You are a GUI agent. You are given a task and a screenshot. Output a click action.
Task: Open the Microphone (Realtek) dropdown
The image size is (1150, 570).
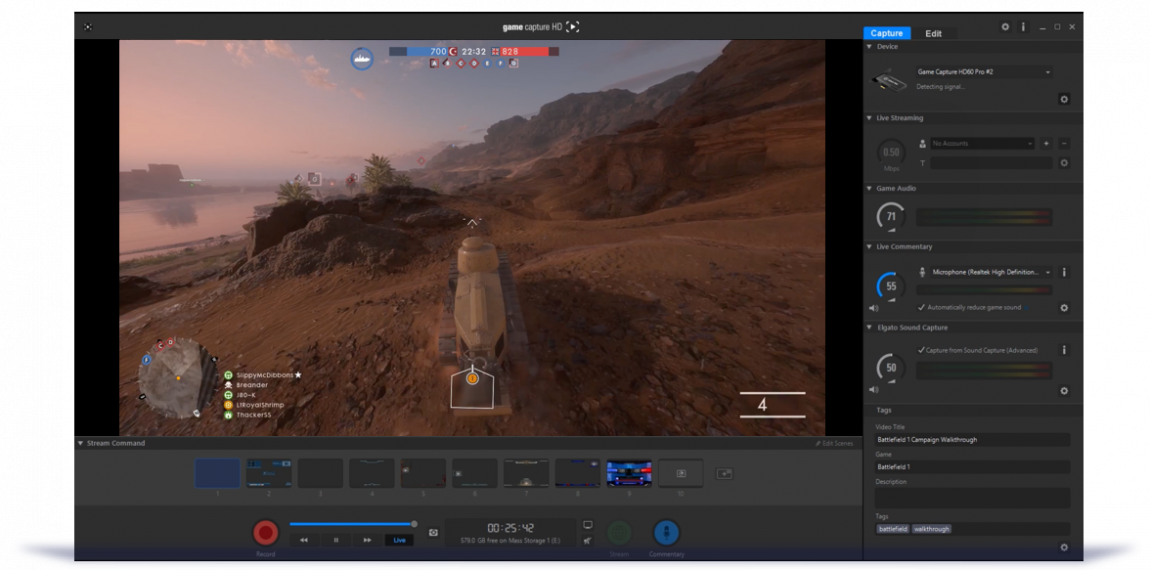991,272
